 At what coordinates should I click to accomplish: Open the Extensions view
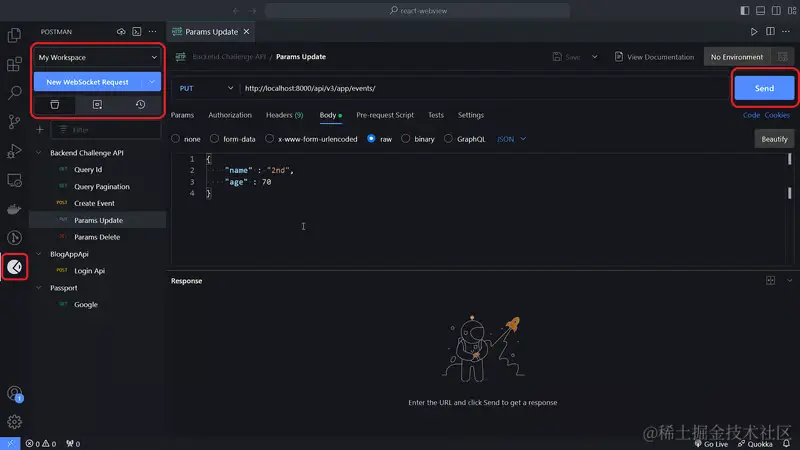tap(14, 65)
